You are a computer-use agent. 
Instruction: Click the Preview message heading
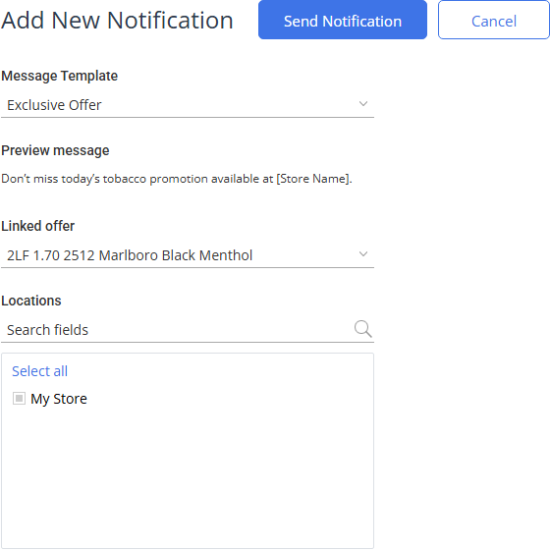pos(55,150)
